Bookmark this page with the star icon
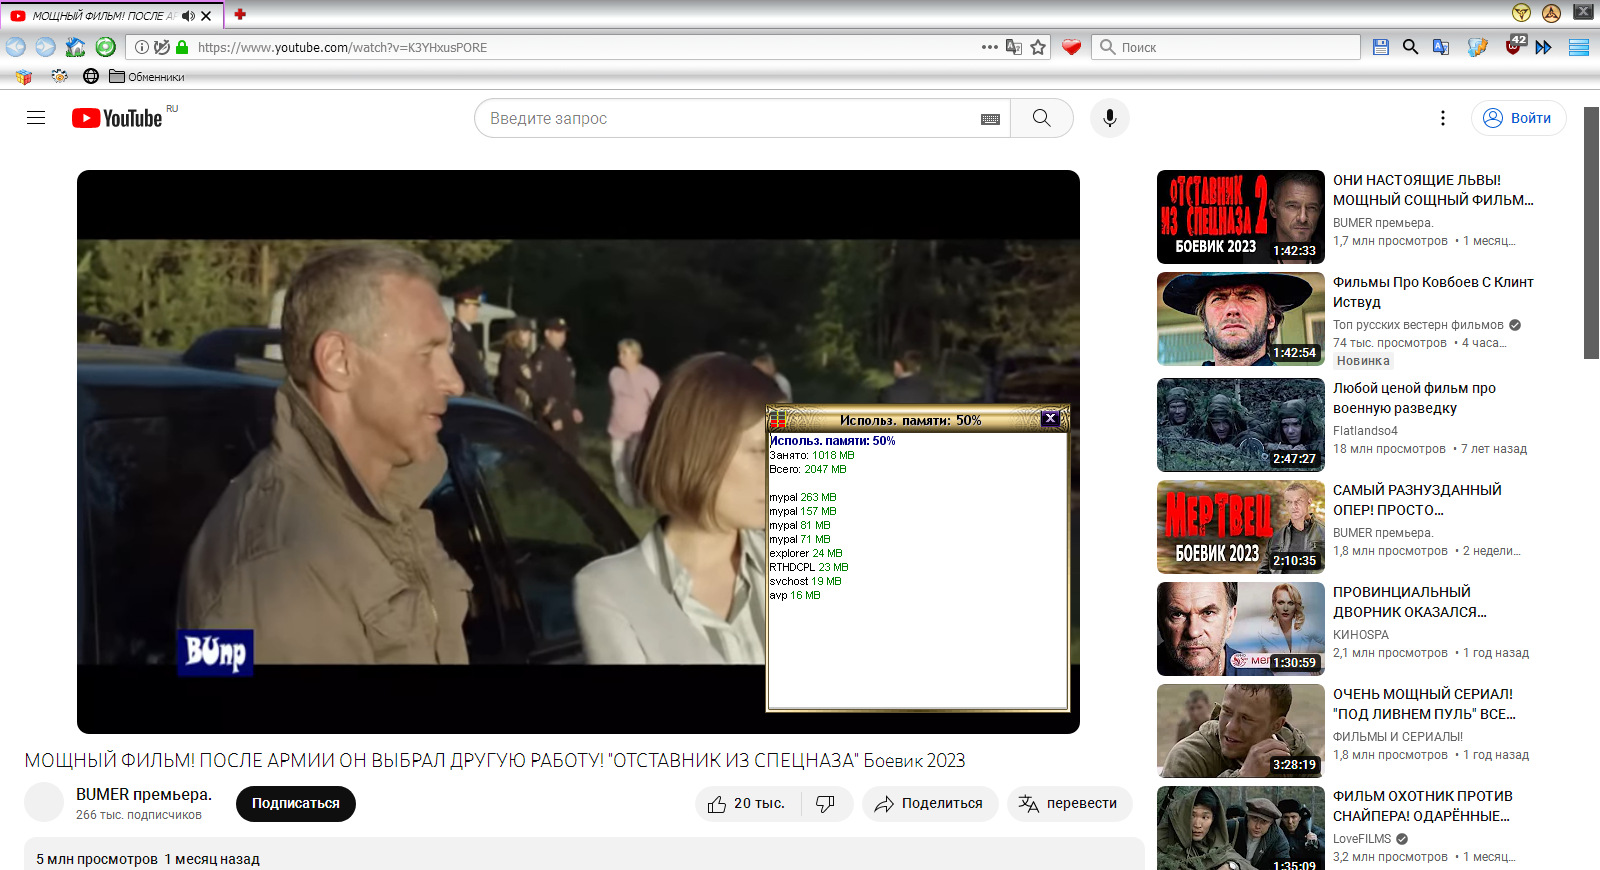The image size is (1600, 870). click(1038, 47)
